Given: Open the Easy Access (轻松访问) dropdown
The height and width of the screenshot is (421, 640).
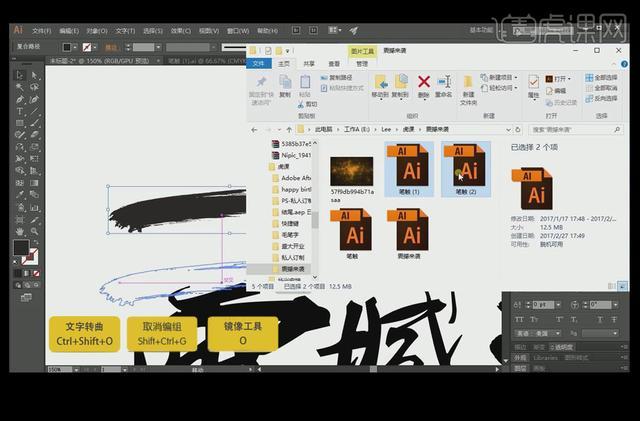Looking at the screenshot, I should point(500,88).
